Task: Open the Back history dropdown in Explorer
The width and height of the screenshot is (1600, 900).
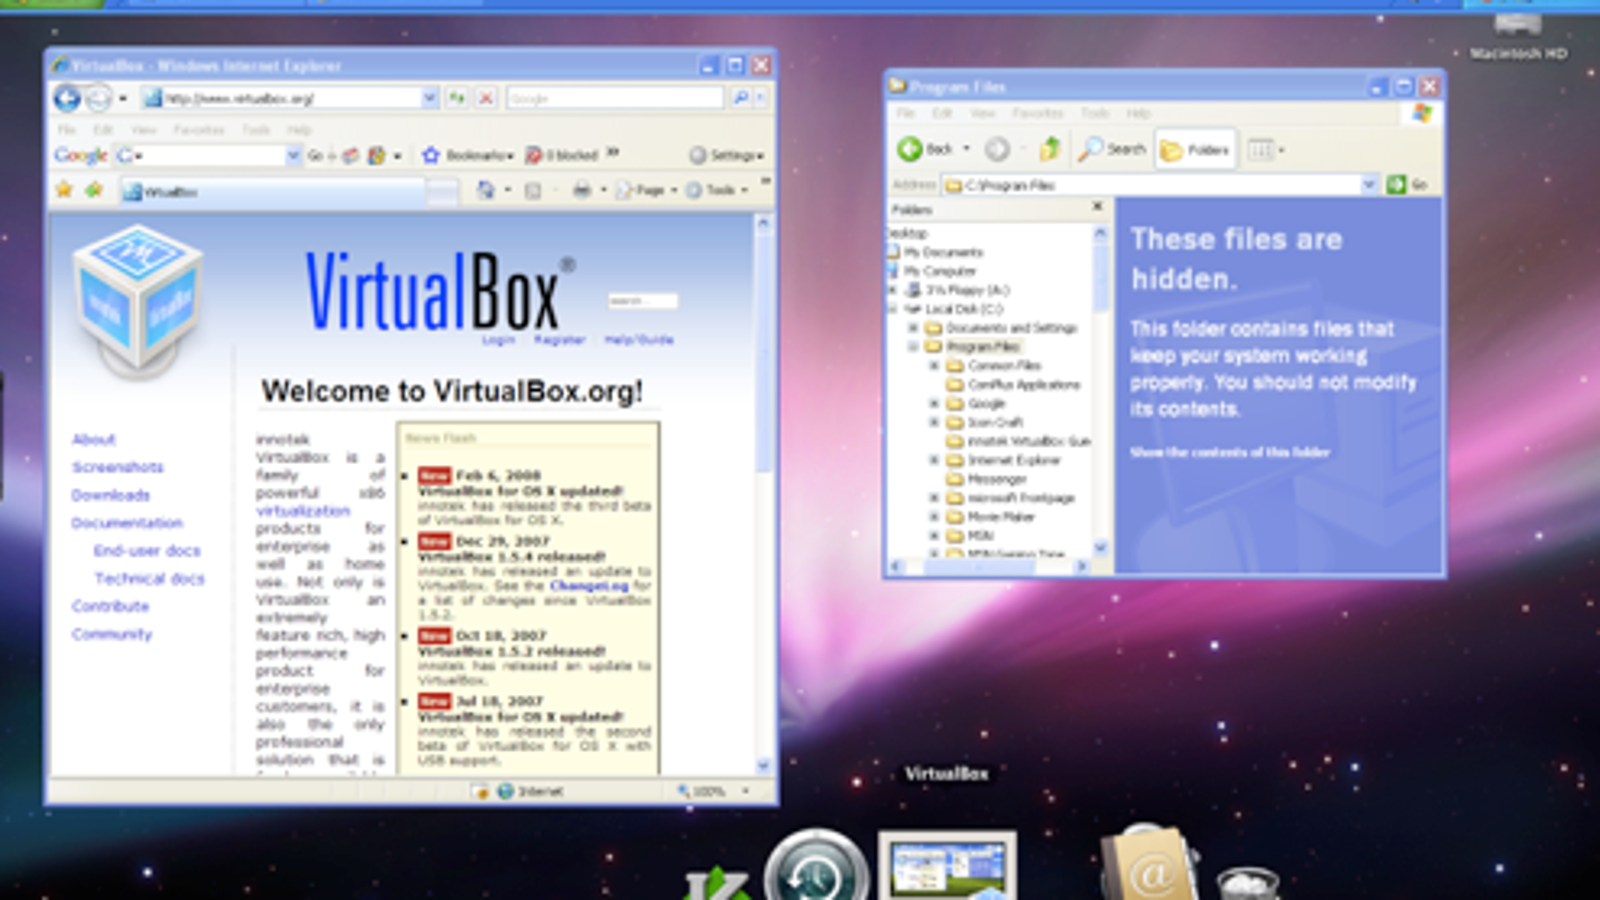Action: 966,149
